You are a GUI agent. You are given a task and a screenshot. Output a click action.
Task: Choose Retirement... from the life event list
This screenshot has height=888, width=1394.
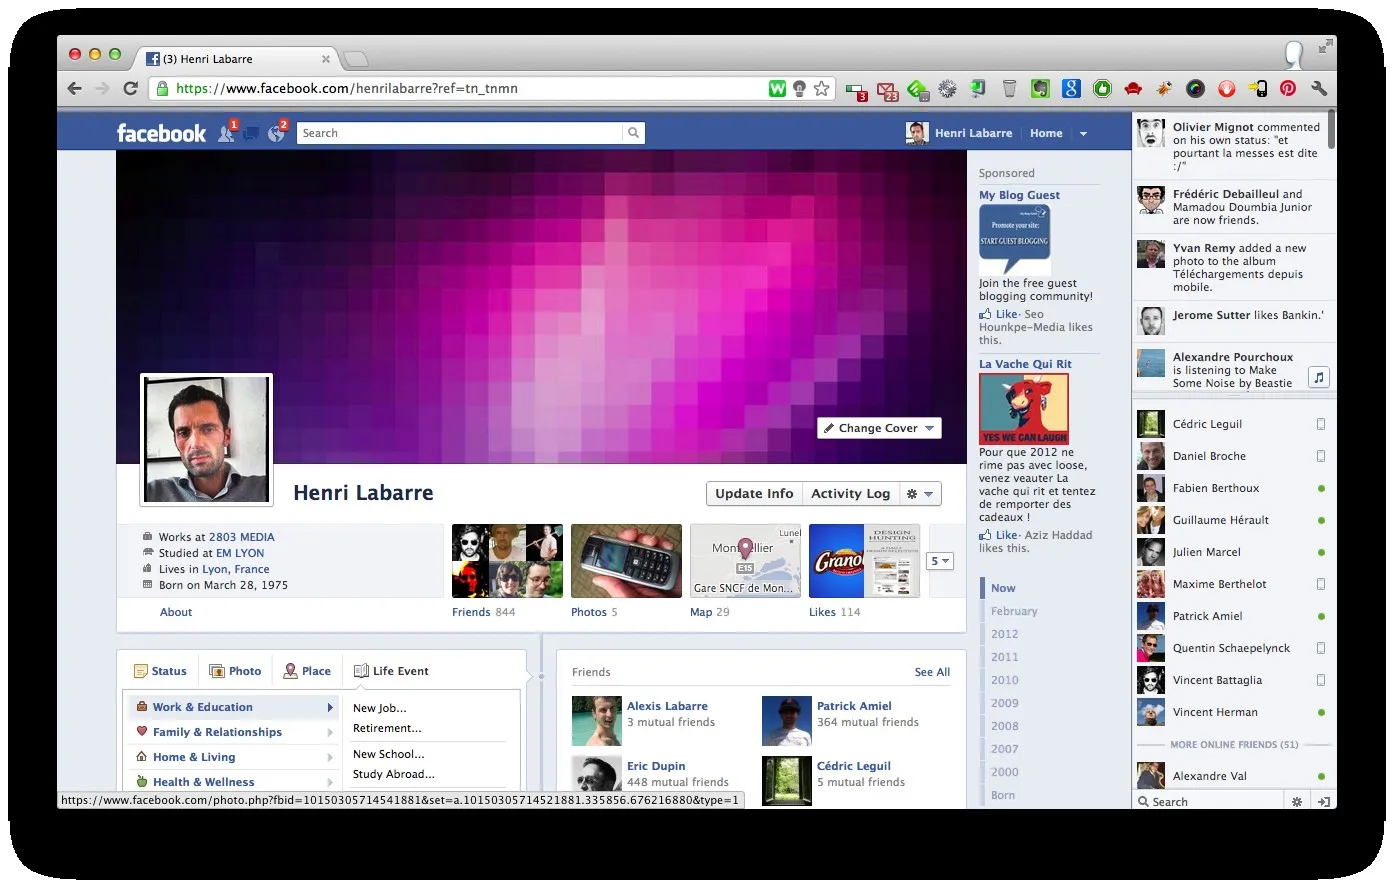coord(387,728)
